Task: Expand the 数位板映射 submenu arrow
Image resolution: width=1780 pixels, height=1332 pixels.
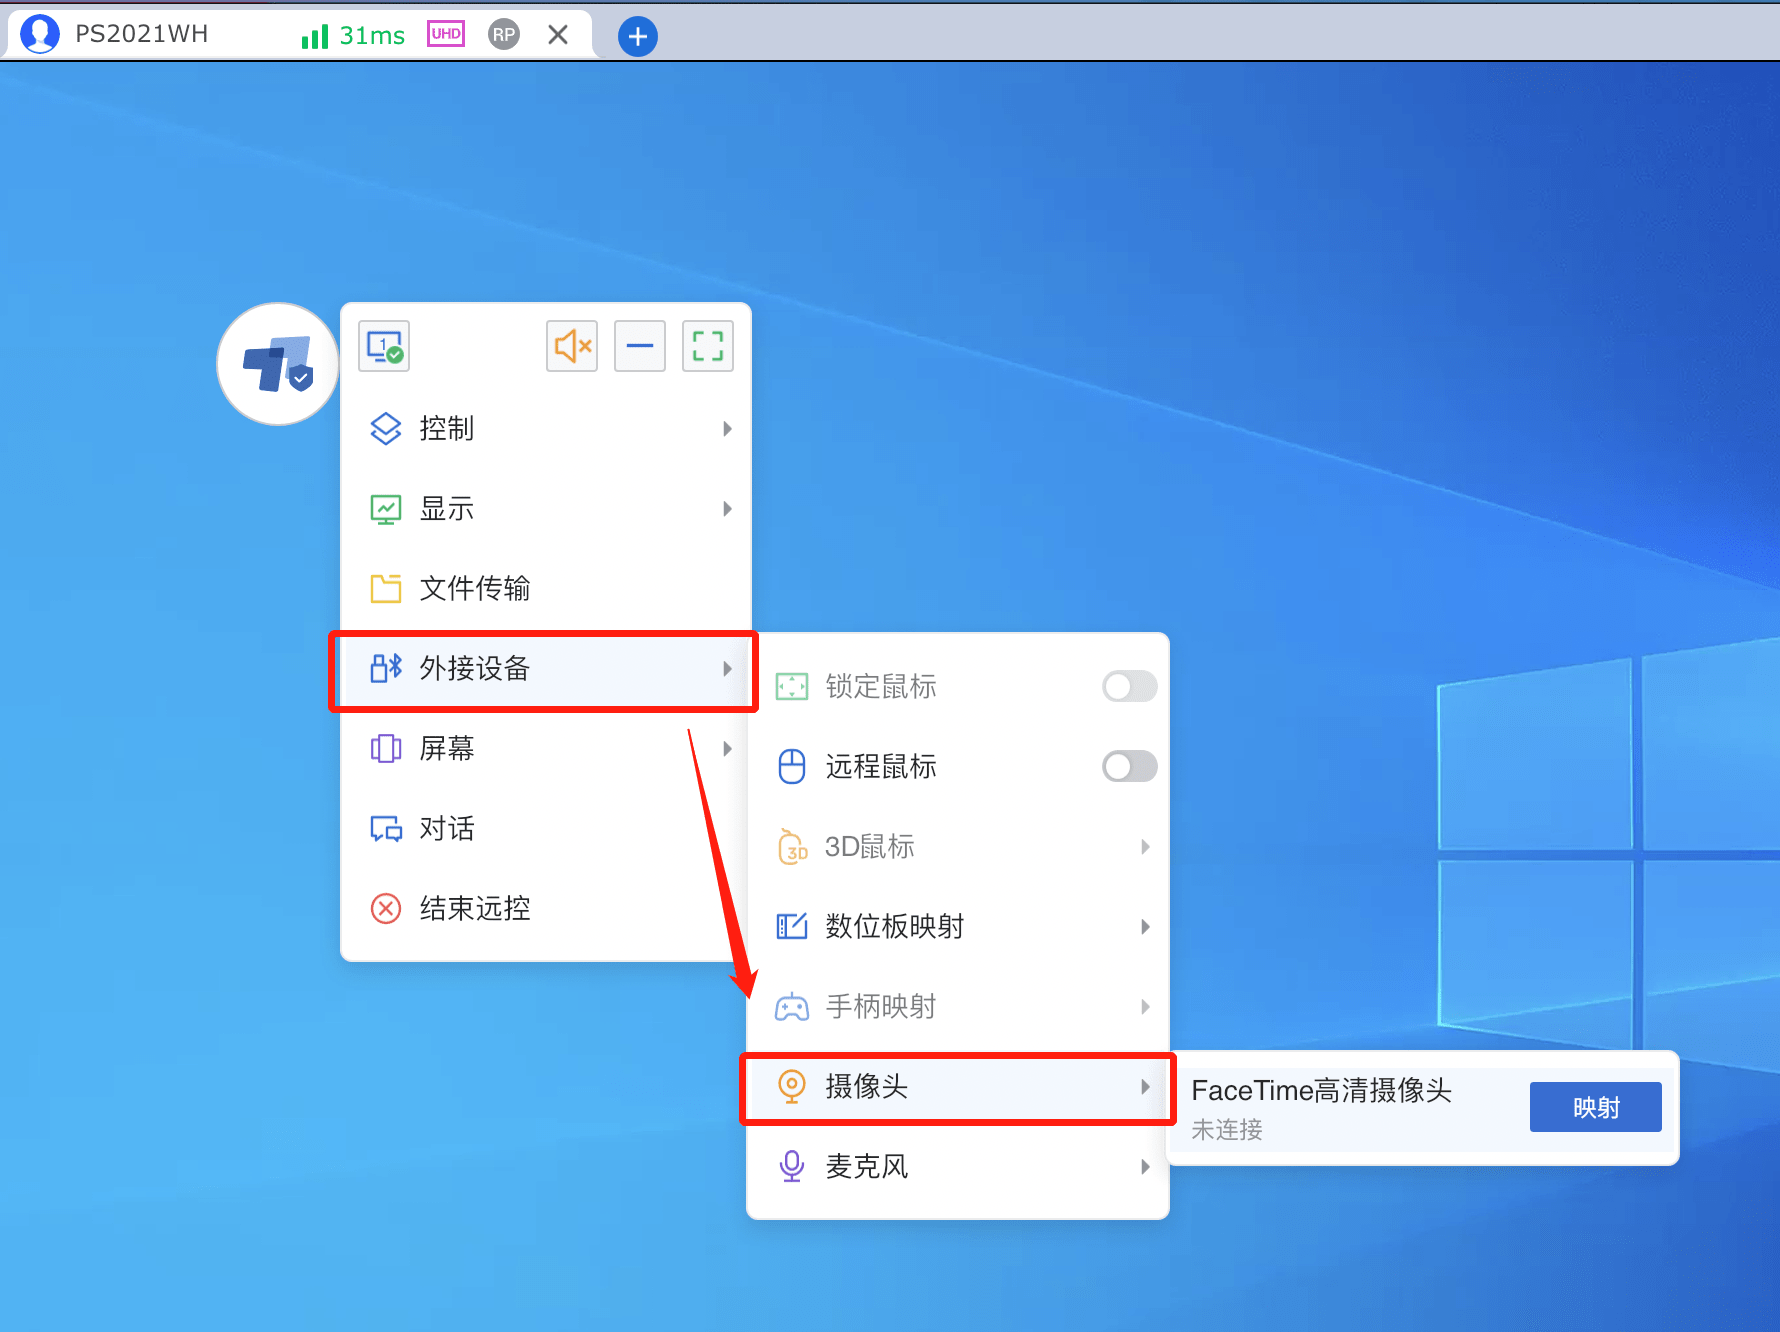Action: [1145, 926]
